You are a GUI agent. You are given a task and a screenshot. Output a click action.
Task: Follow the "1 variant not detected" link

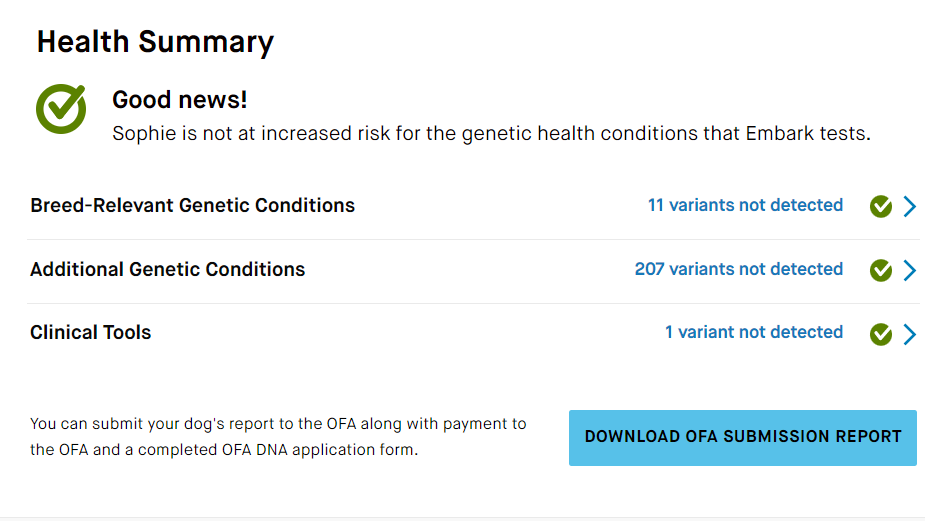click(754, 332)
